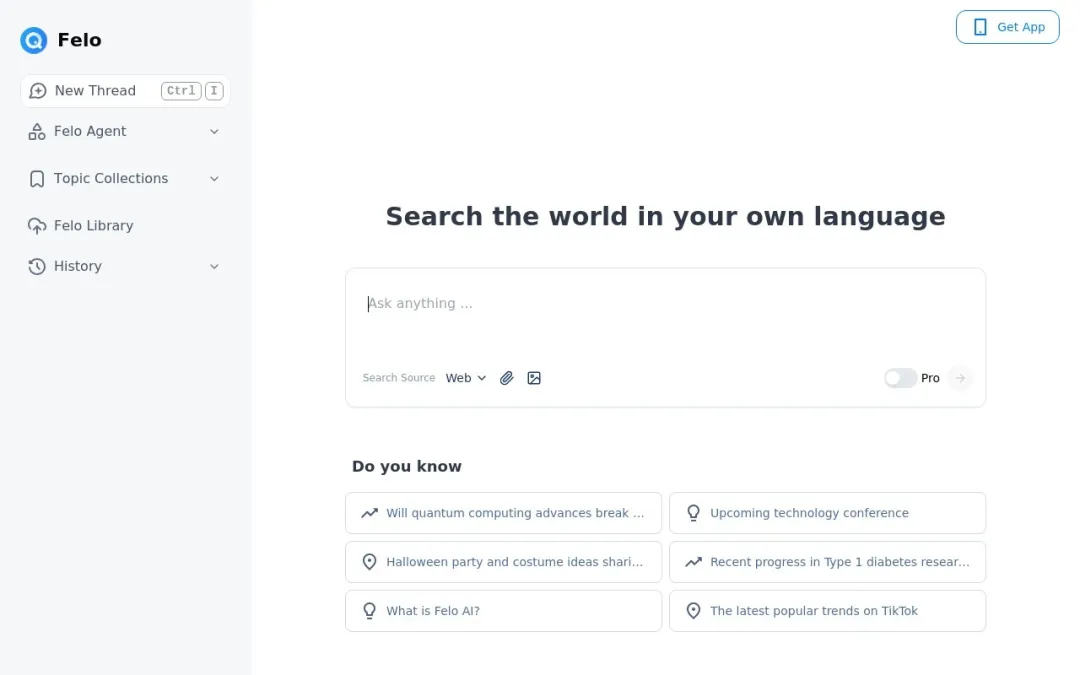Viewport: 1080px width, 675px height.
Task: Select Topic Collections in the sidebar
Action: [x=125, y=179]
